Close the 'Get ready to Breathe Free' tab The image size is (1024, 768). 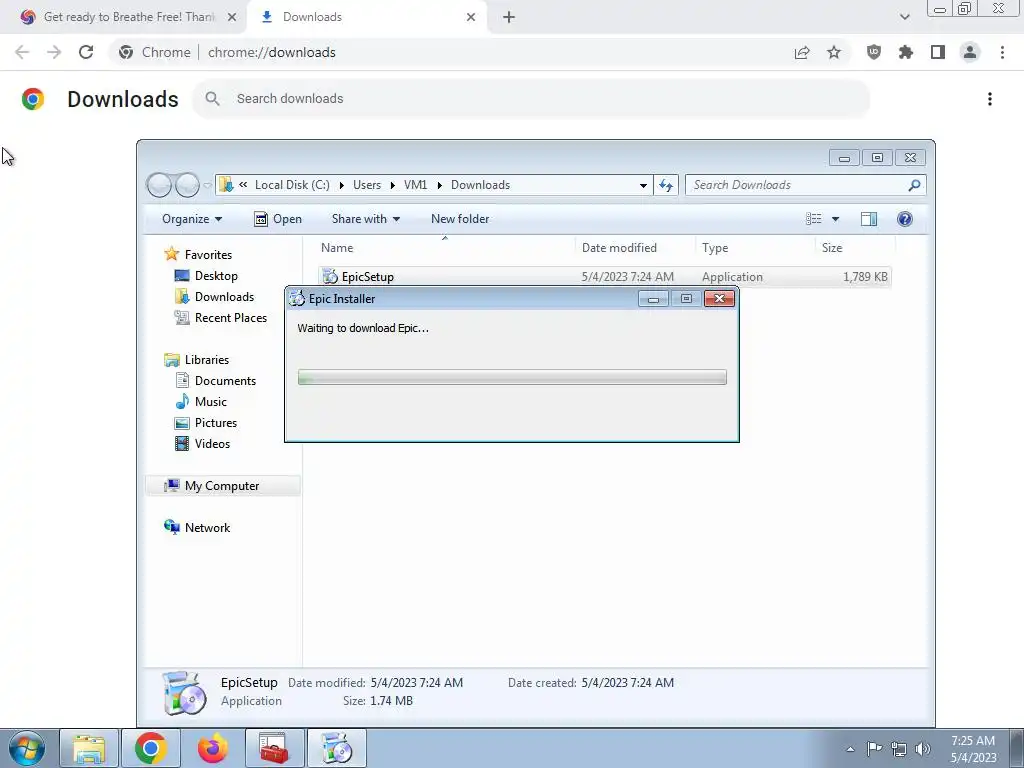coord(232,17)
